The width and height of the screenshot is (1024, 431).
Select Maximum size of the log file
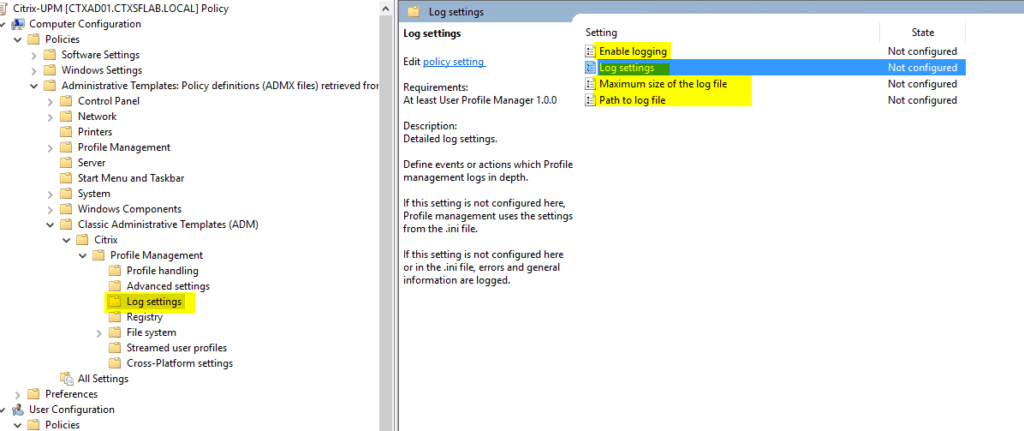click(663, 84)
